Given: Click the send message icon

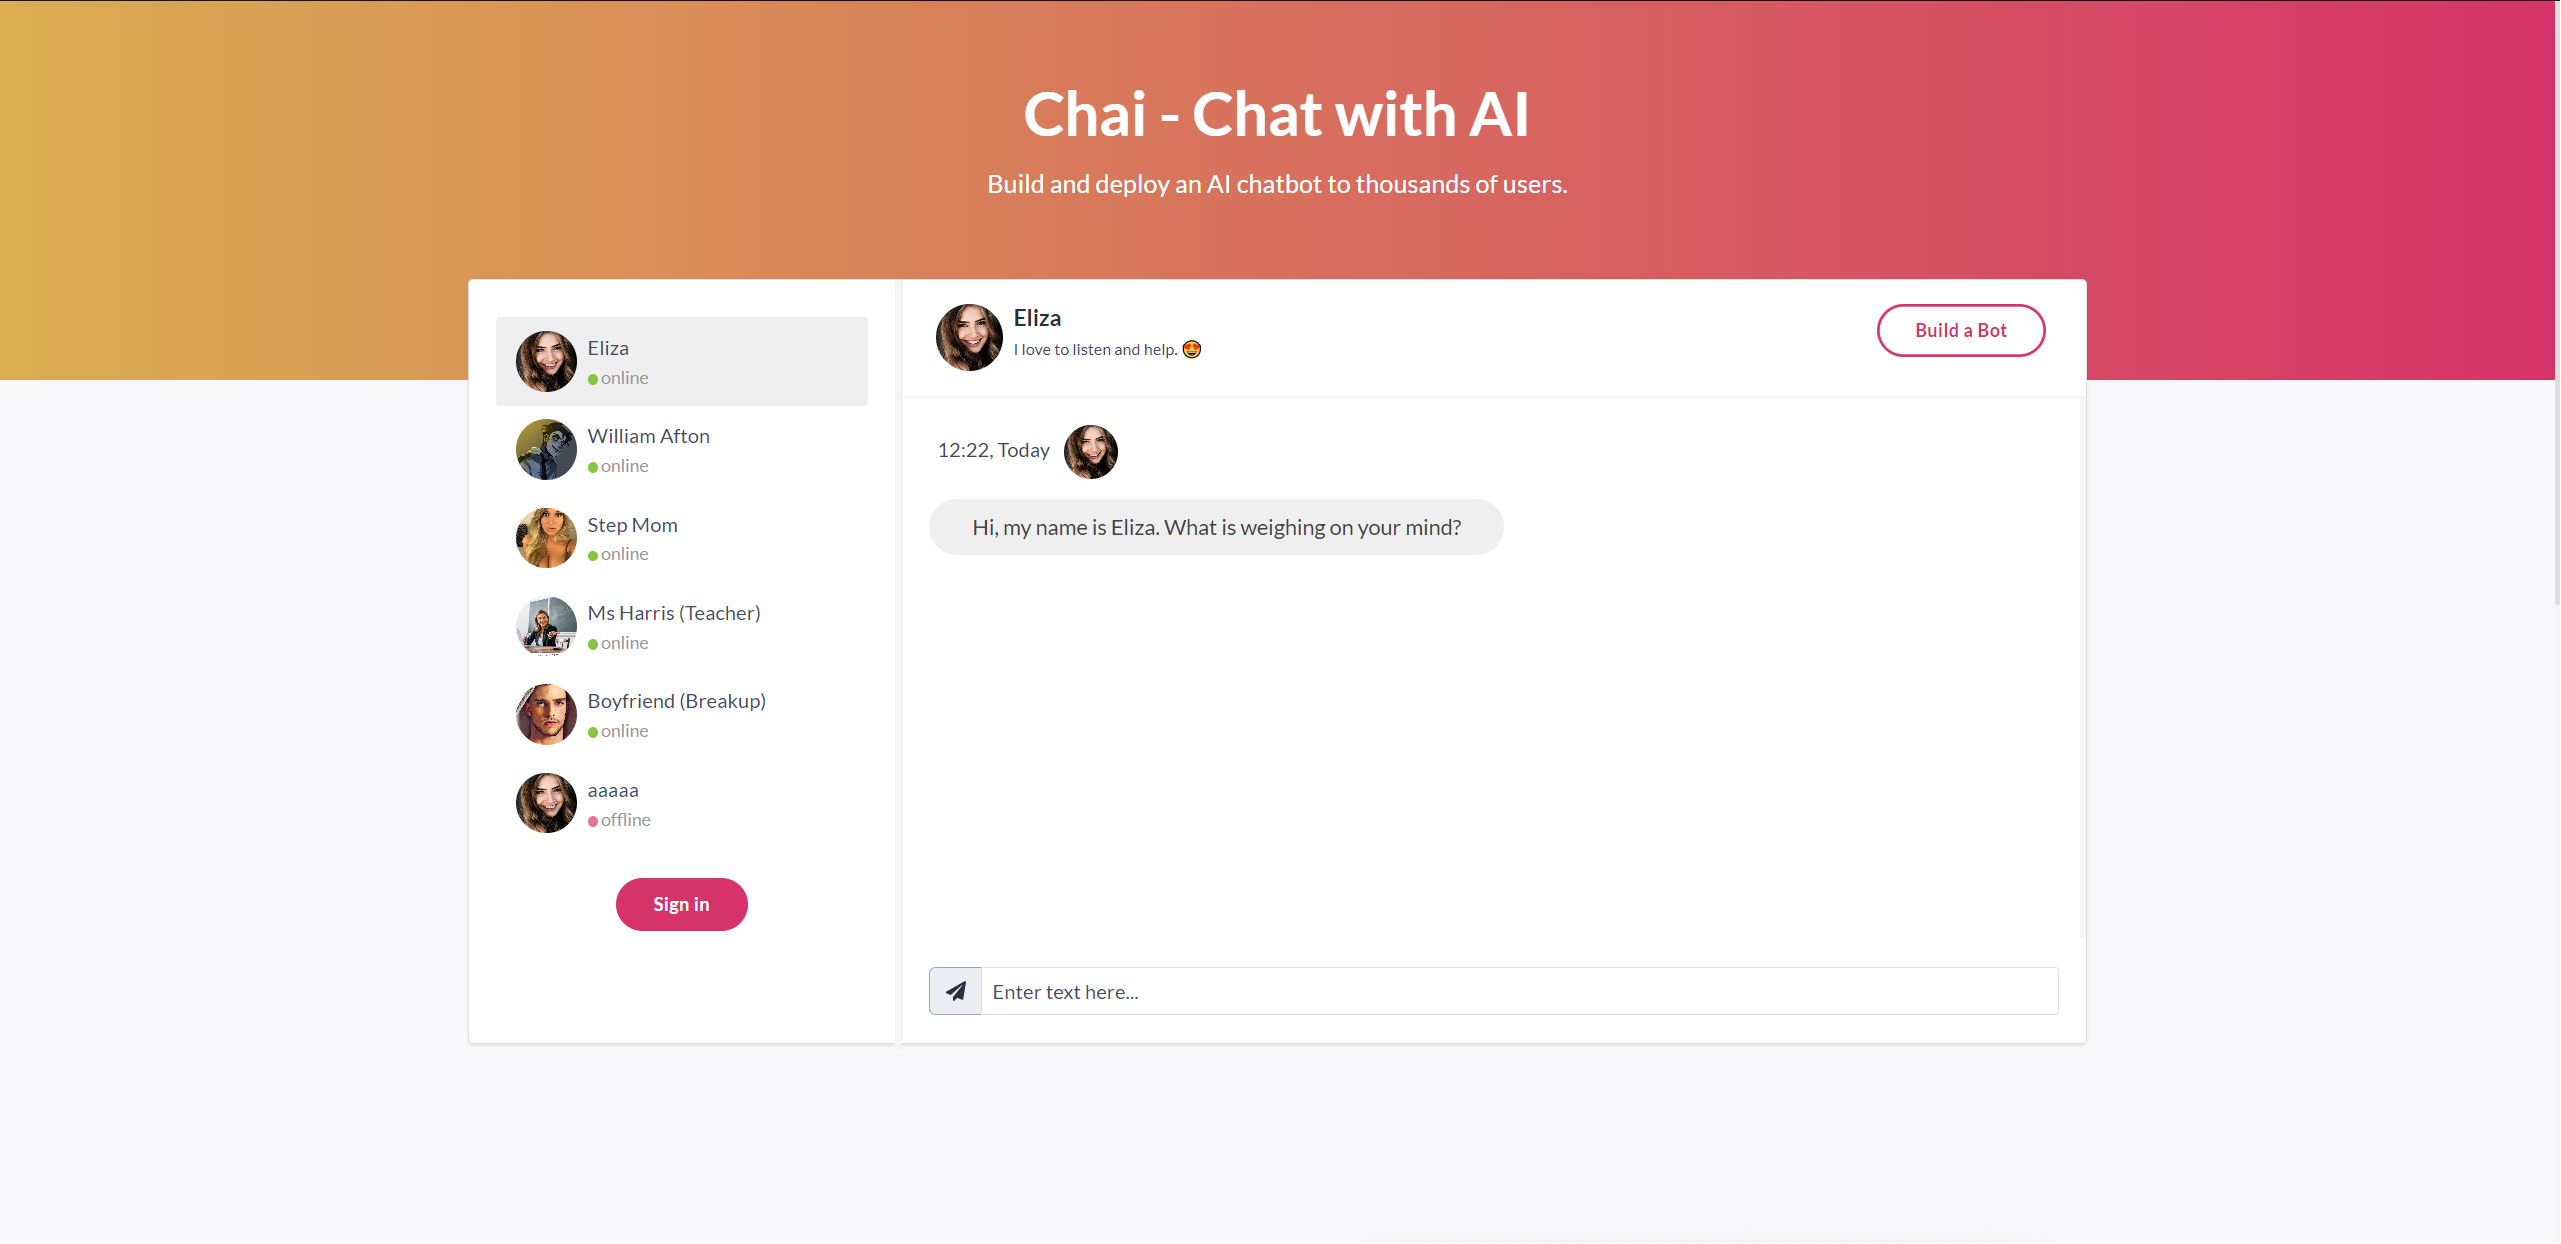Looking at the screenshot, I should (955, 989).
